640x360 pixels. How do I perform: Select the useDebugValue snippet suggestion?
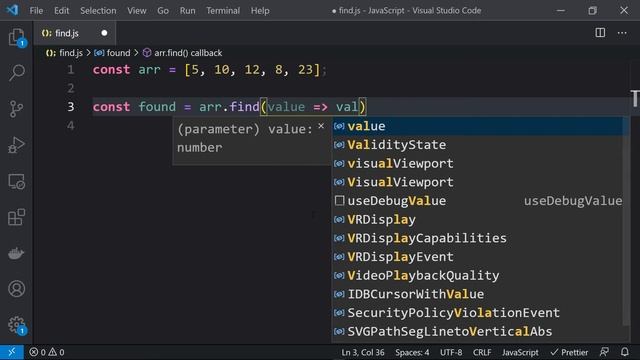tap(478, 201)
